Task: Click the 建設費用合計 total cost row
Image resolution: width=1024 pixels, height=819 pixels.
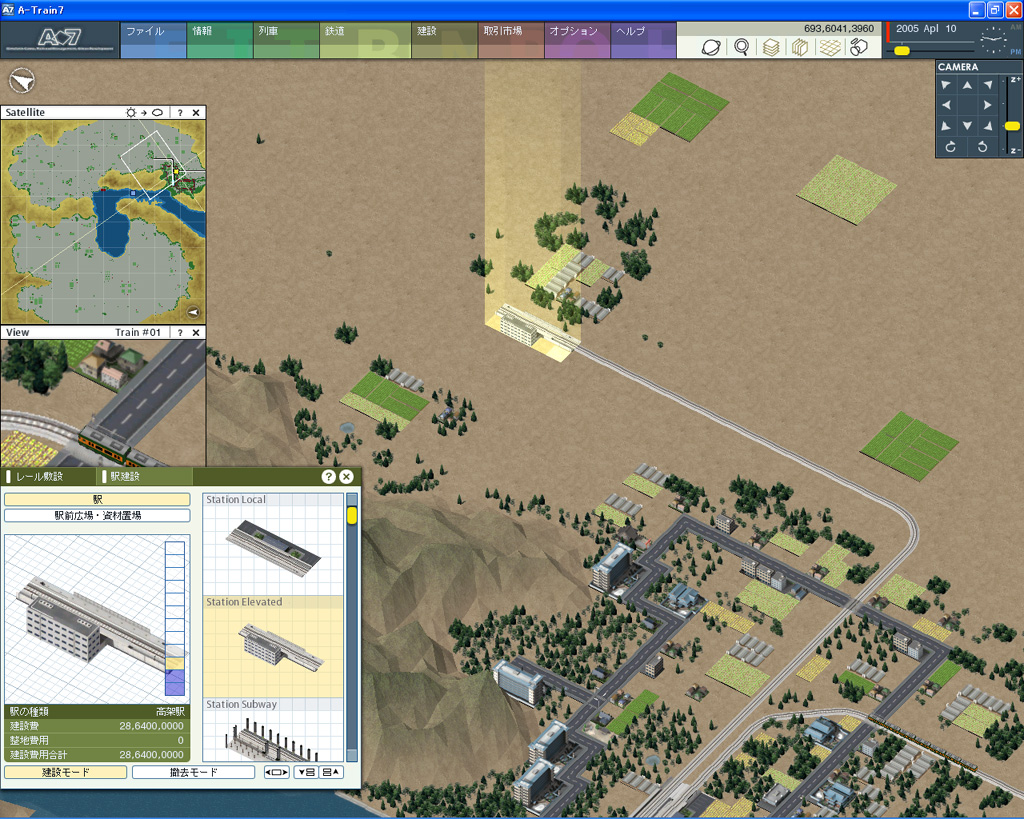Action: pyautogui.click(x=97, y=754)
